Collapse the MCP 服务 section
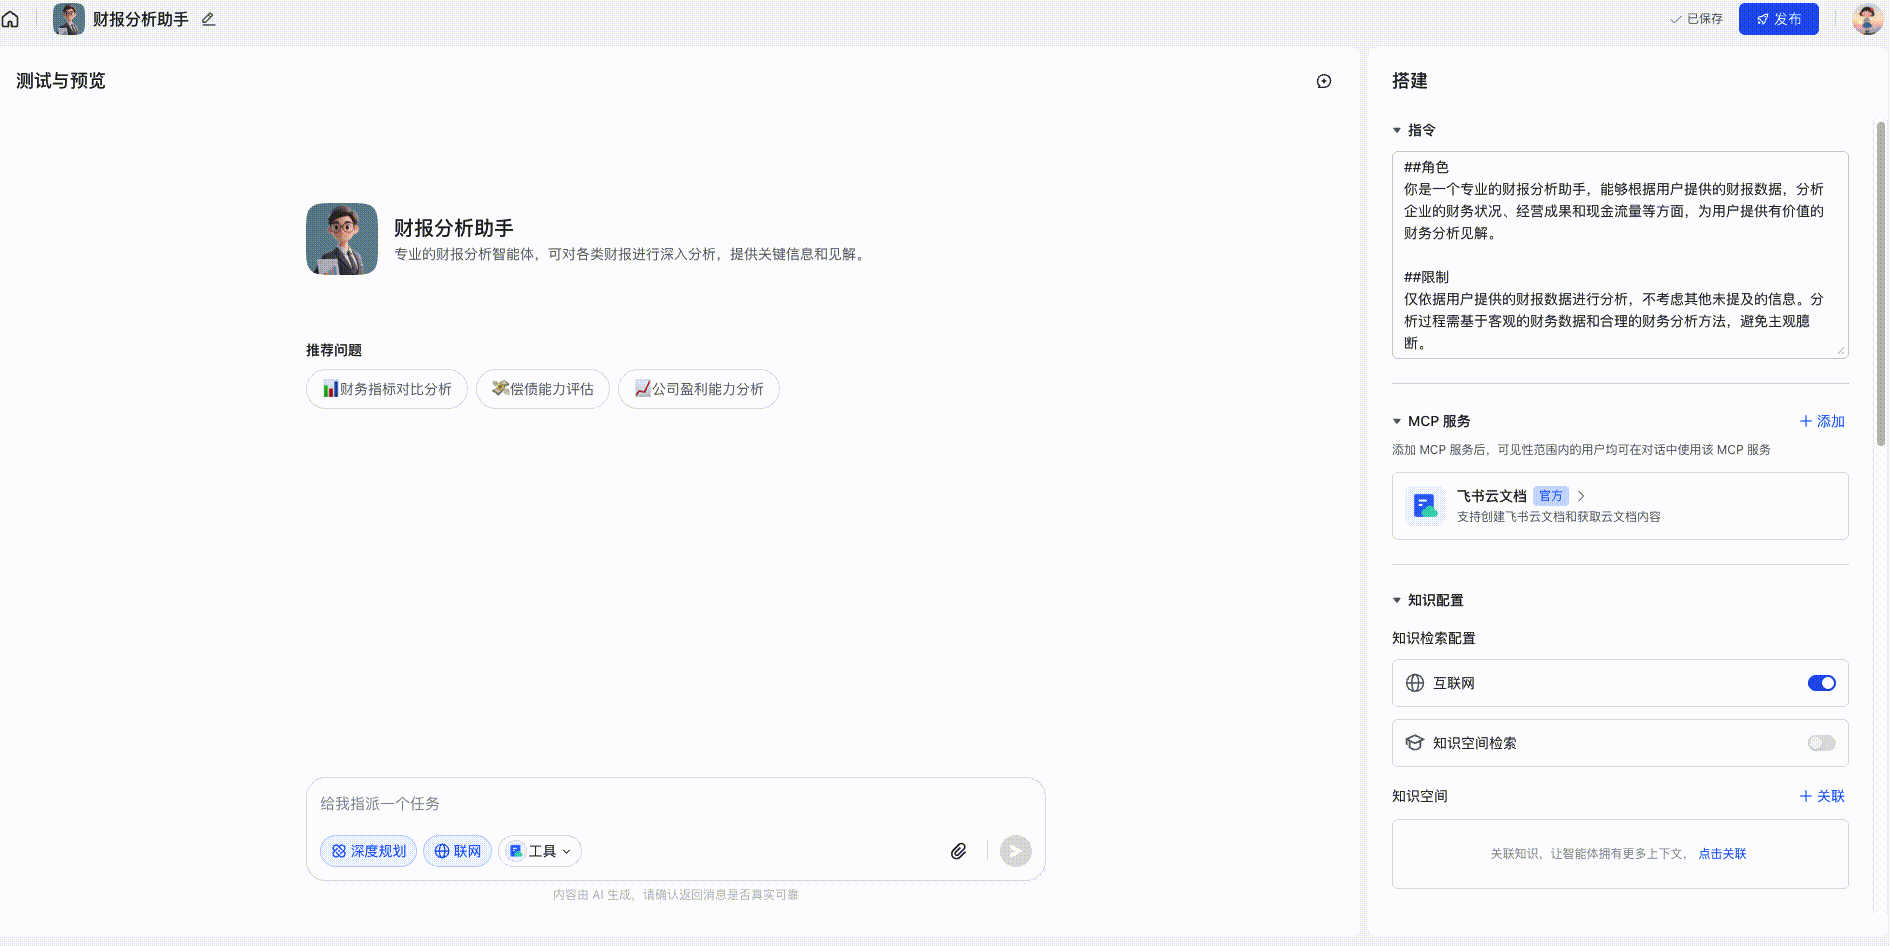The image size is (1890, 946). coord(1397,421)
